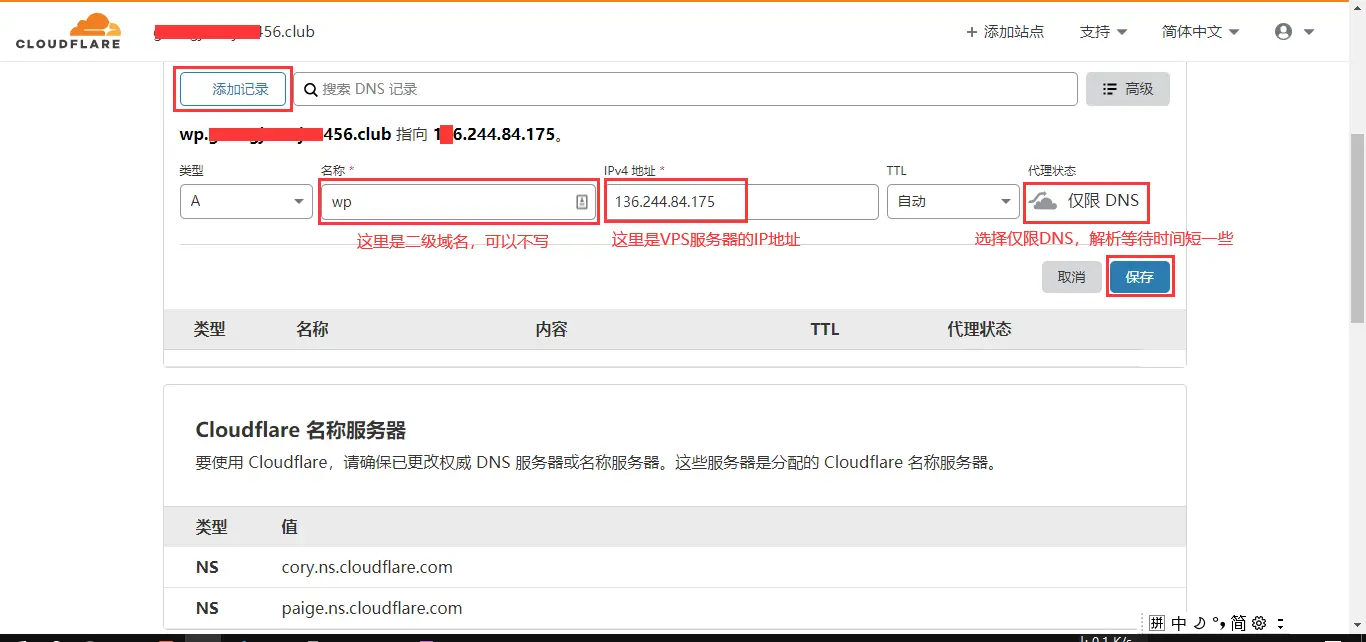Click the page vertical scrollbar thumb

(x=1357, y=228)
